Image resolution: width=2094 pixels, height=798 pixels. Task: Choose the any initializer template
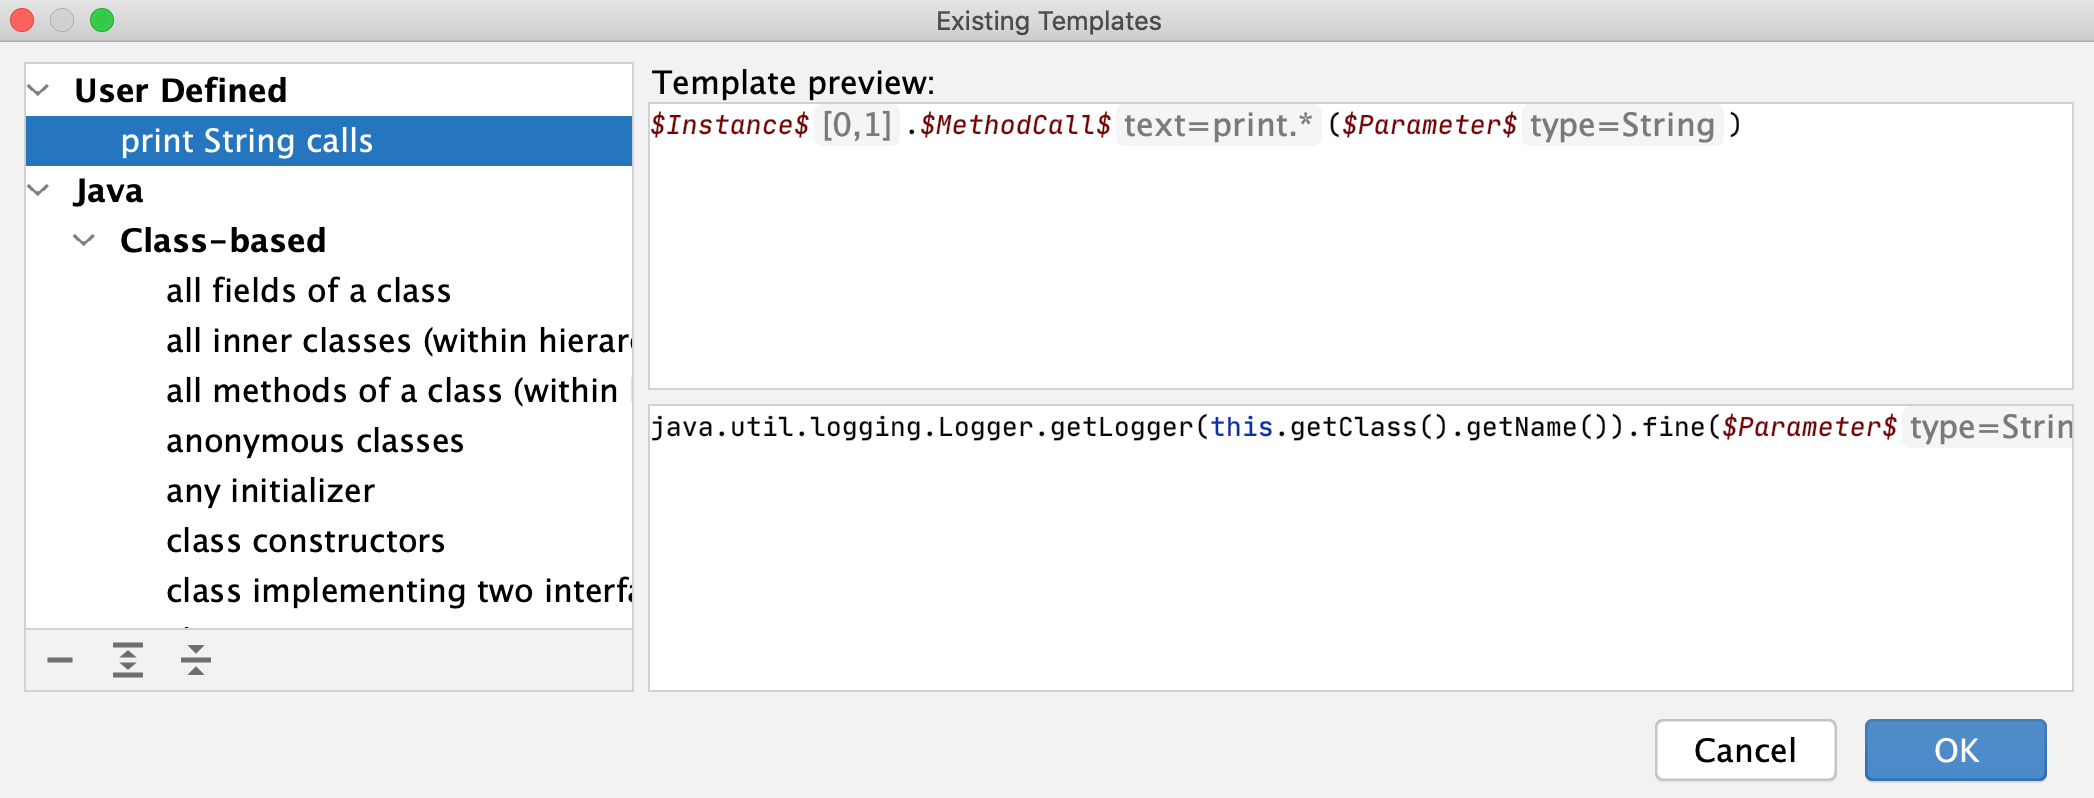click(270, 491)
